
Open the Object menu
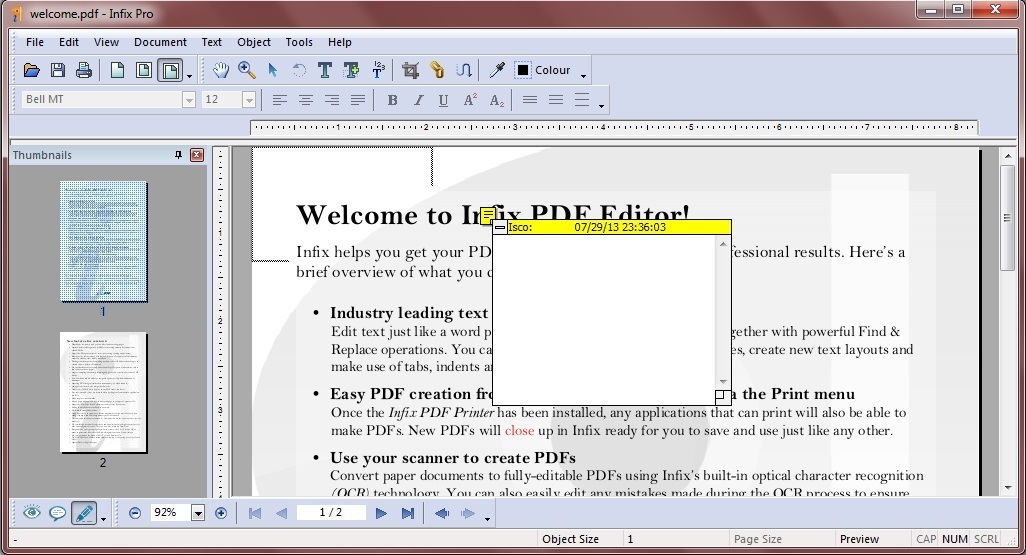[254, 42]
